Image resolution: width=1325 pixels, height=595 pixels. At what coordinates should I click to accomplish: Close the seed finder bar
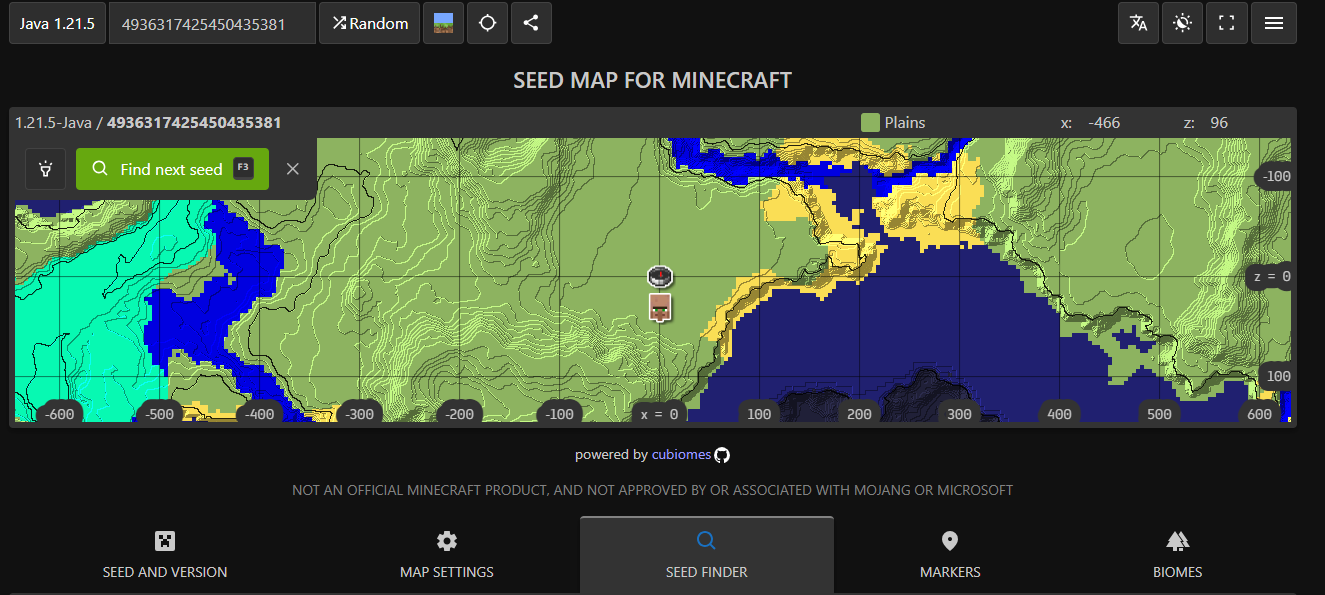(x=293, y=169)
